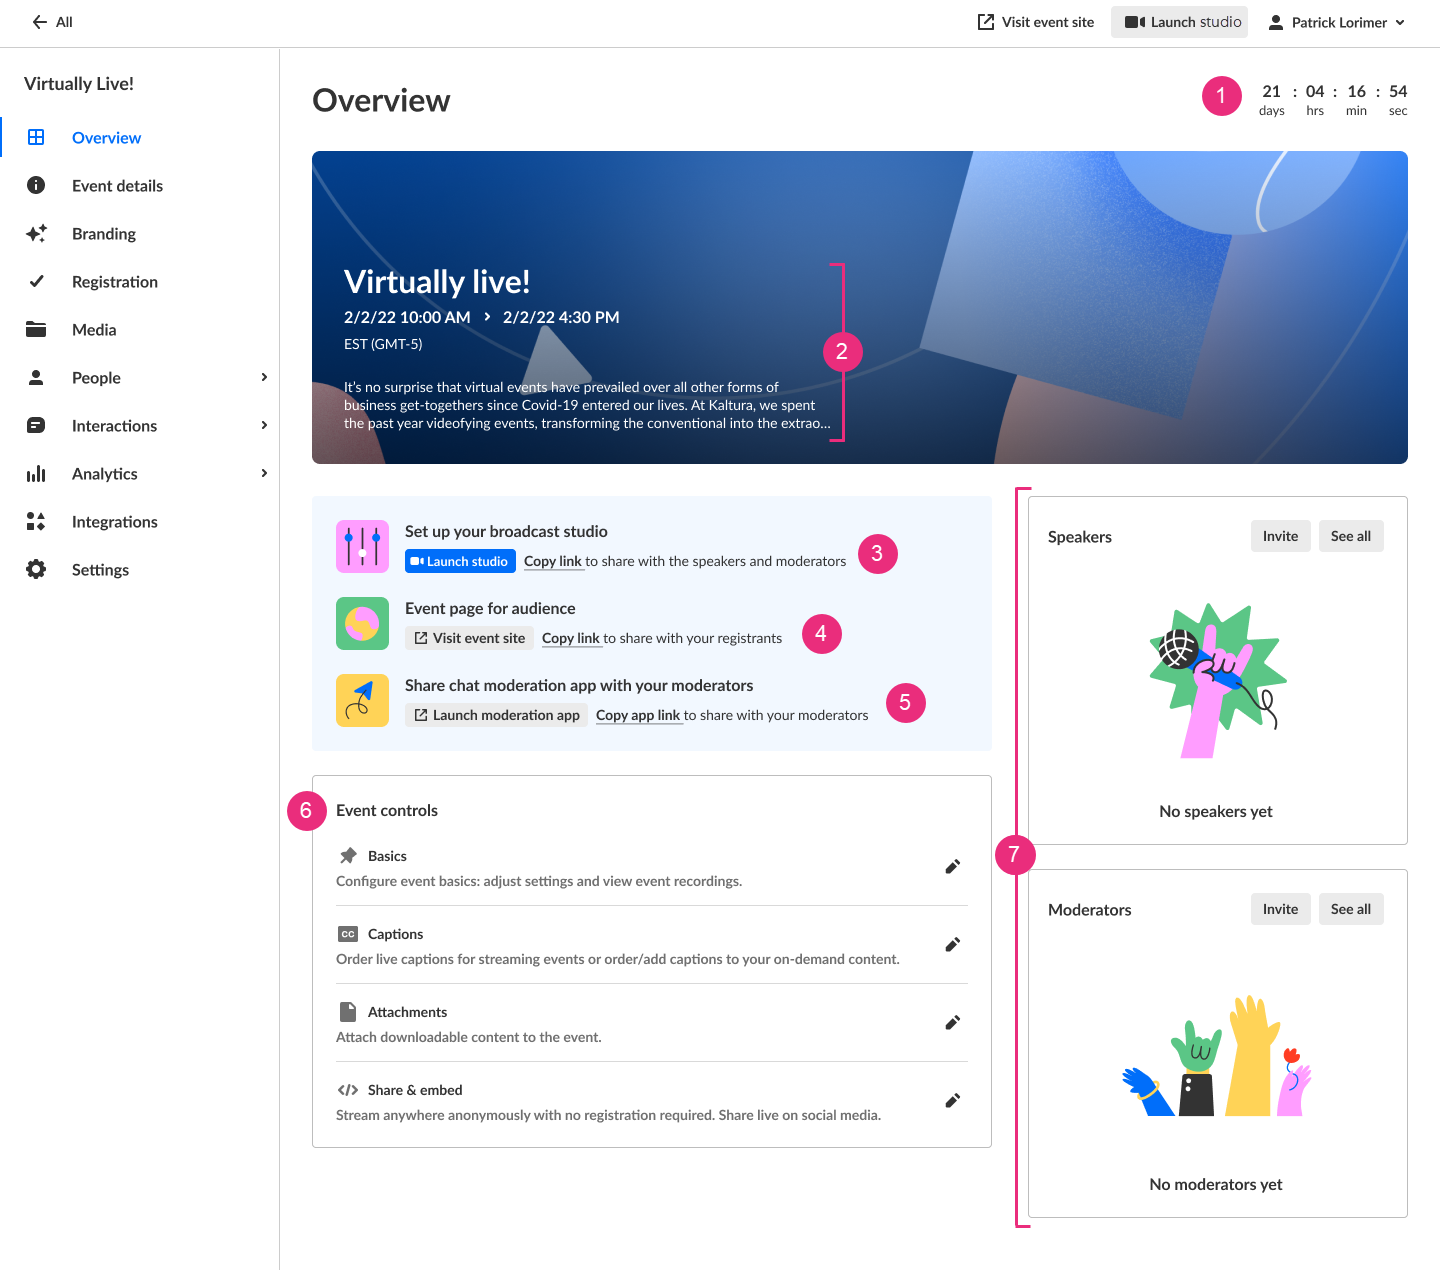
Task: Click the 'Virtually Live!' sidebar title
Action: click(79, 84)
